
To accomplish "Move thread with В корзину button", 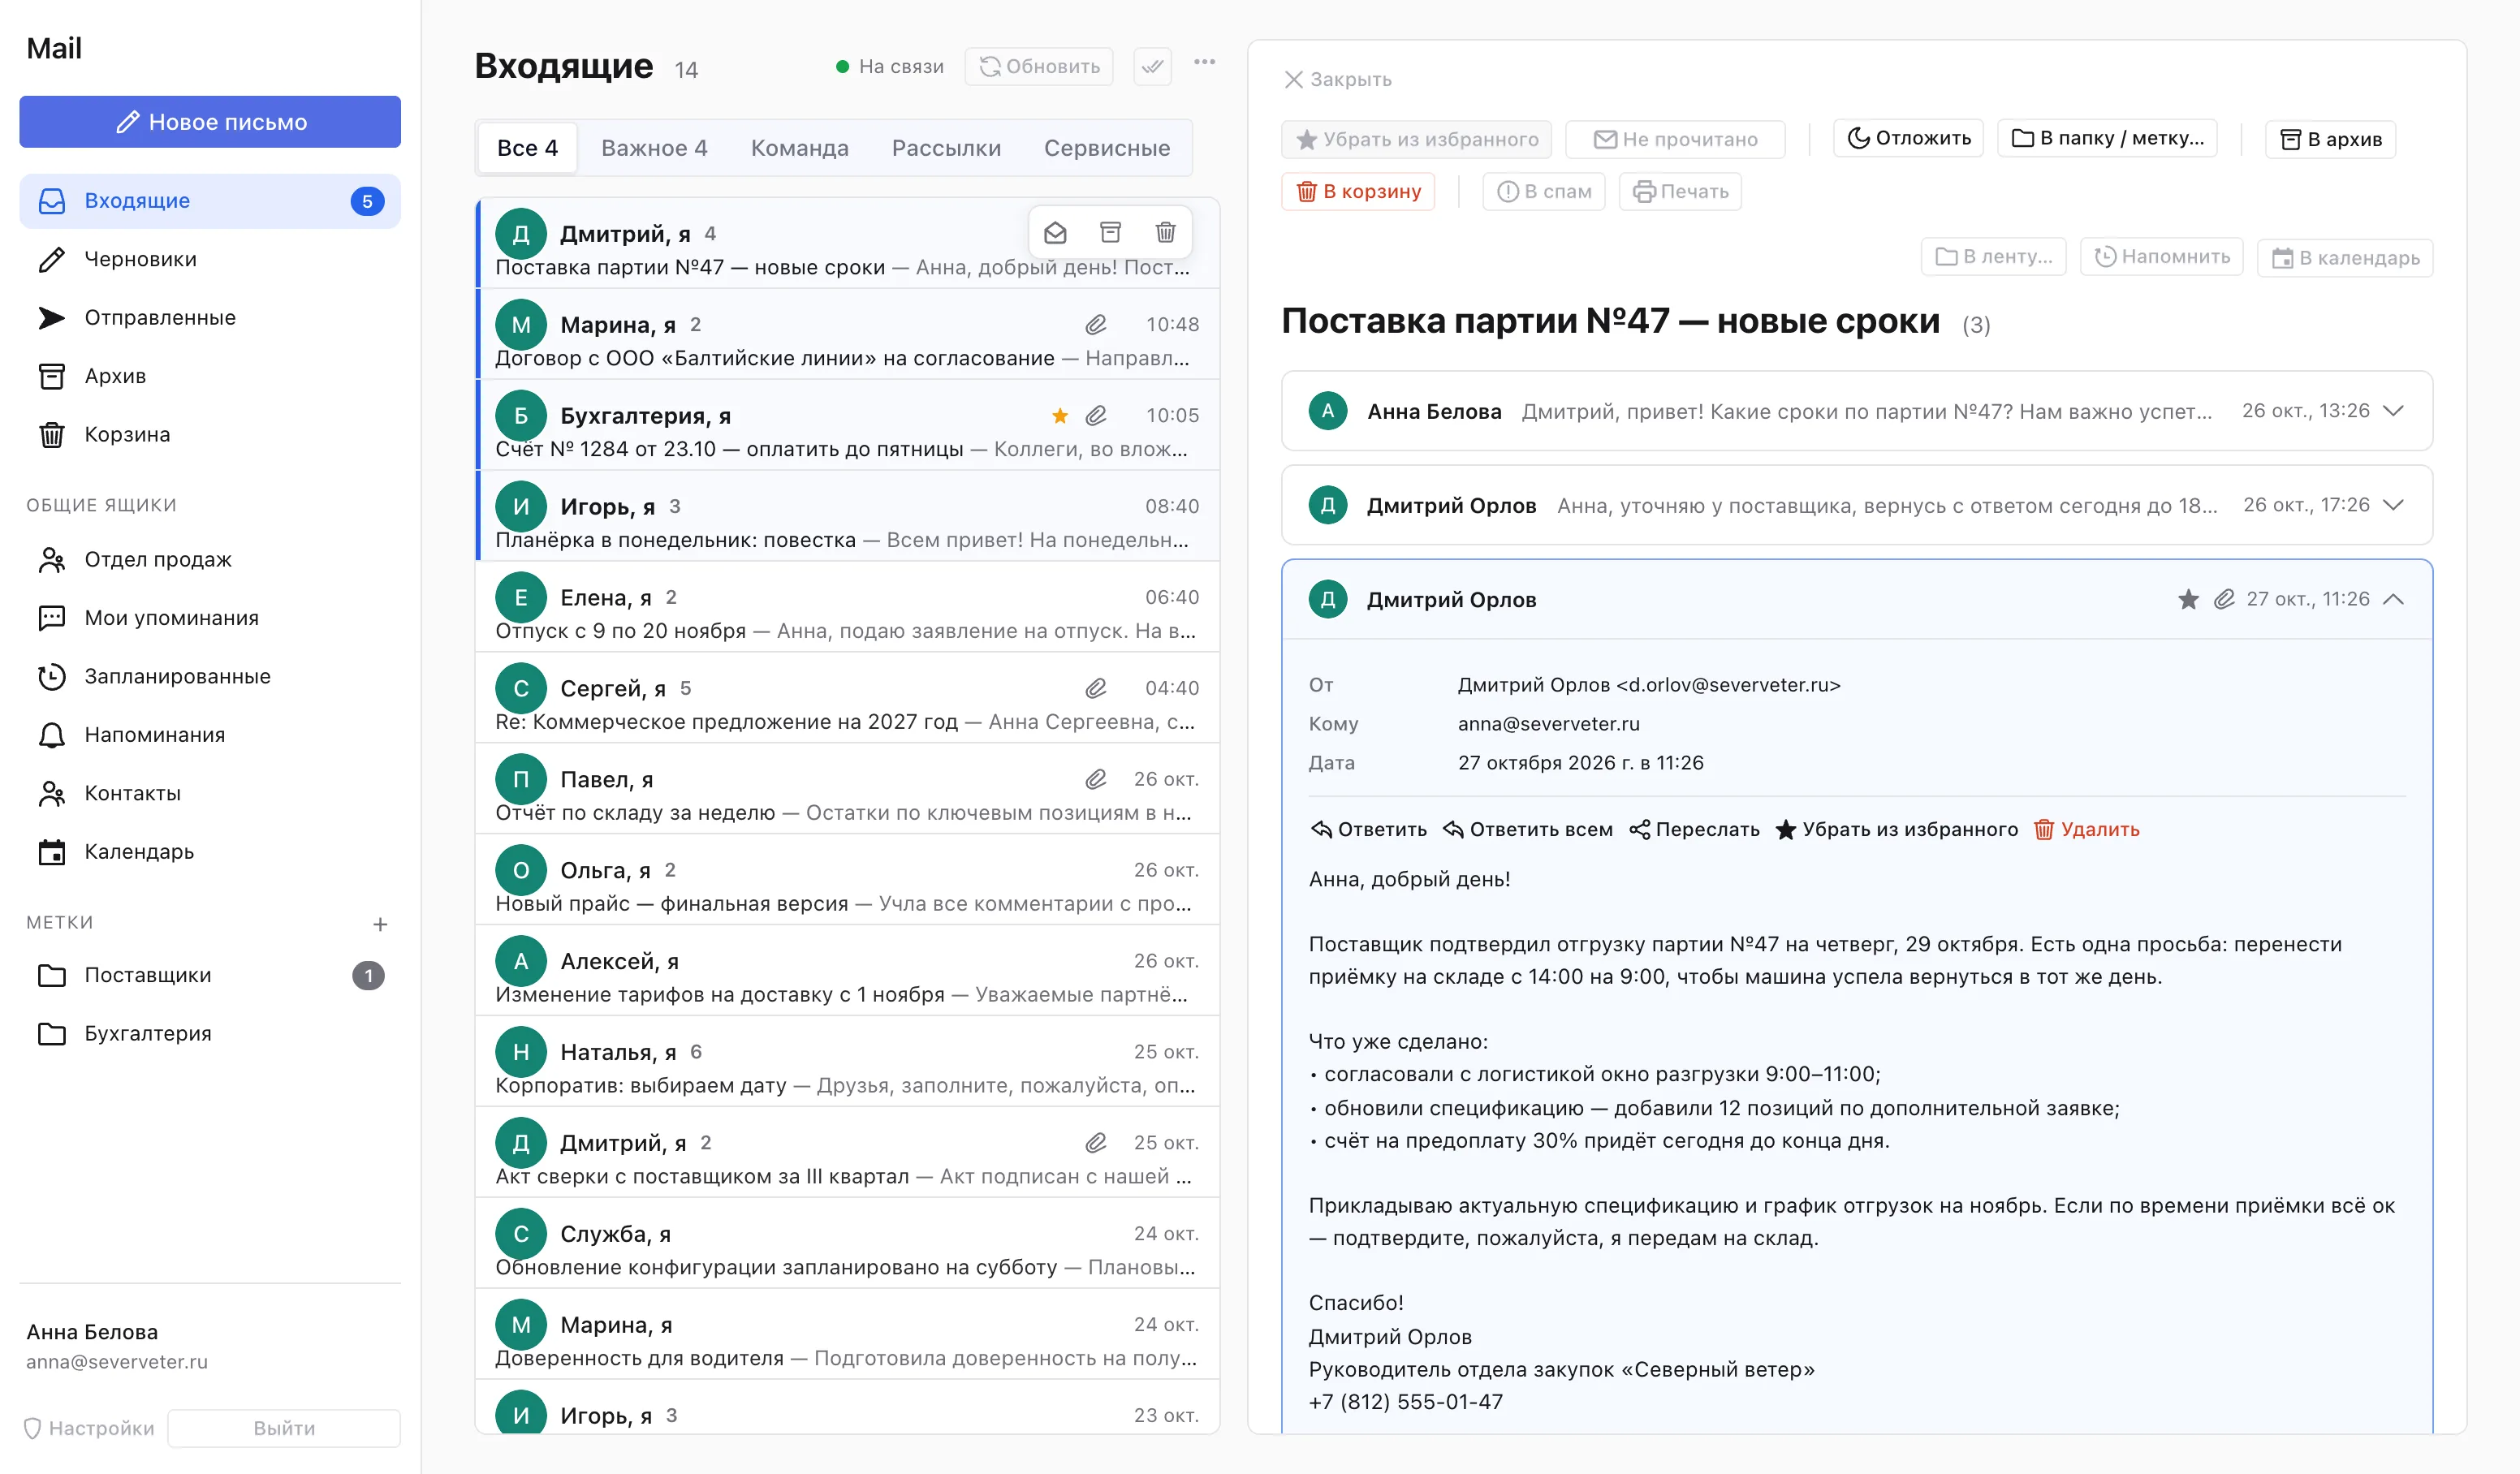I will 1358,191.
